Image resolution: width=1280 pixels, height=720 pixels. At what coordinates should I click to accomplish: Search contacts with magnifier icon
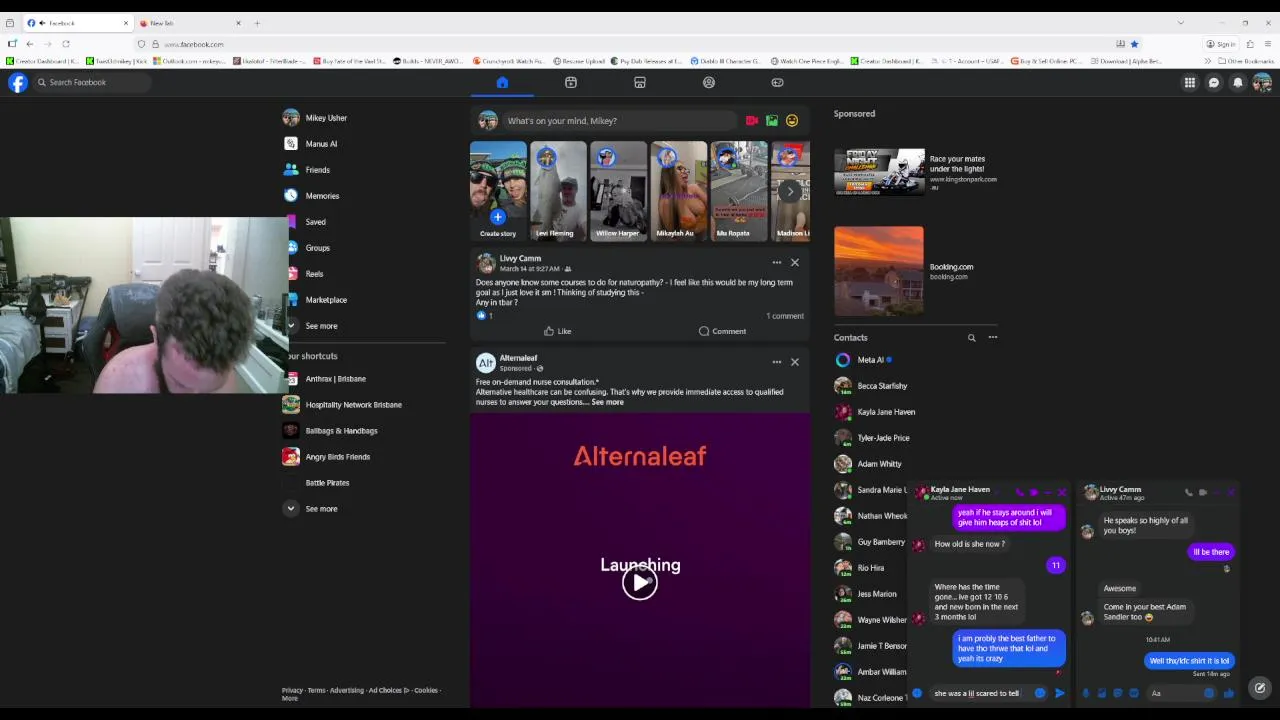[971, 338]
